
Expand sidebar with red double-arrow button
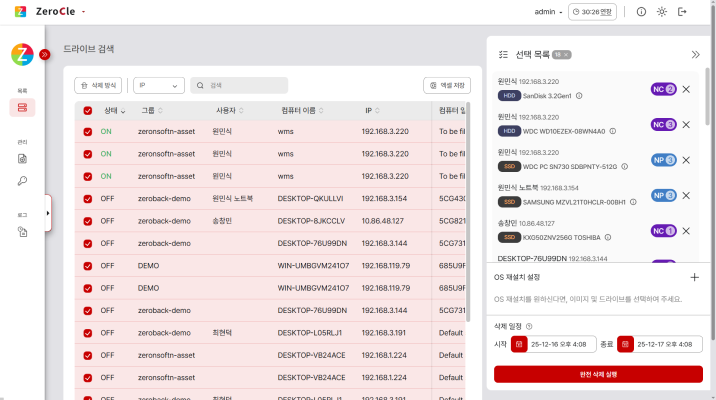pyautogui.click(x=44, y=55)
